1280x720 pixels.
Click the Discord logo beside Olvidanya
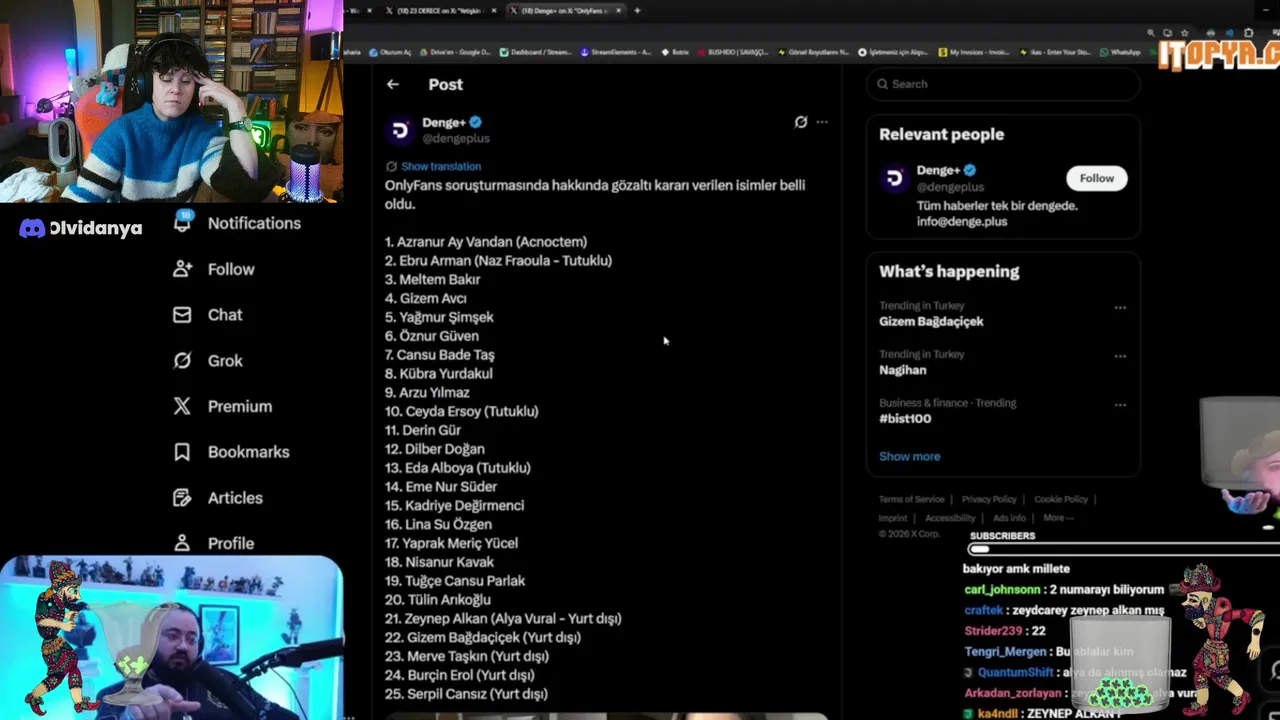click(32, 229)
